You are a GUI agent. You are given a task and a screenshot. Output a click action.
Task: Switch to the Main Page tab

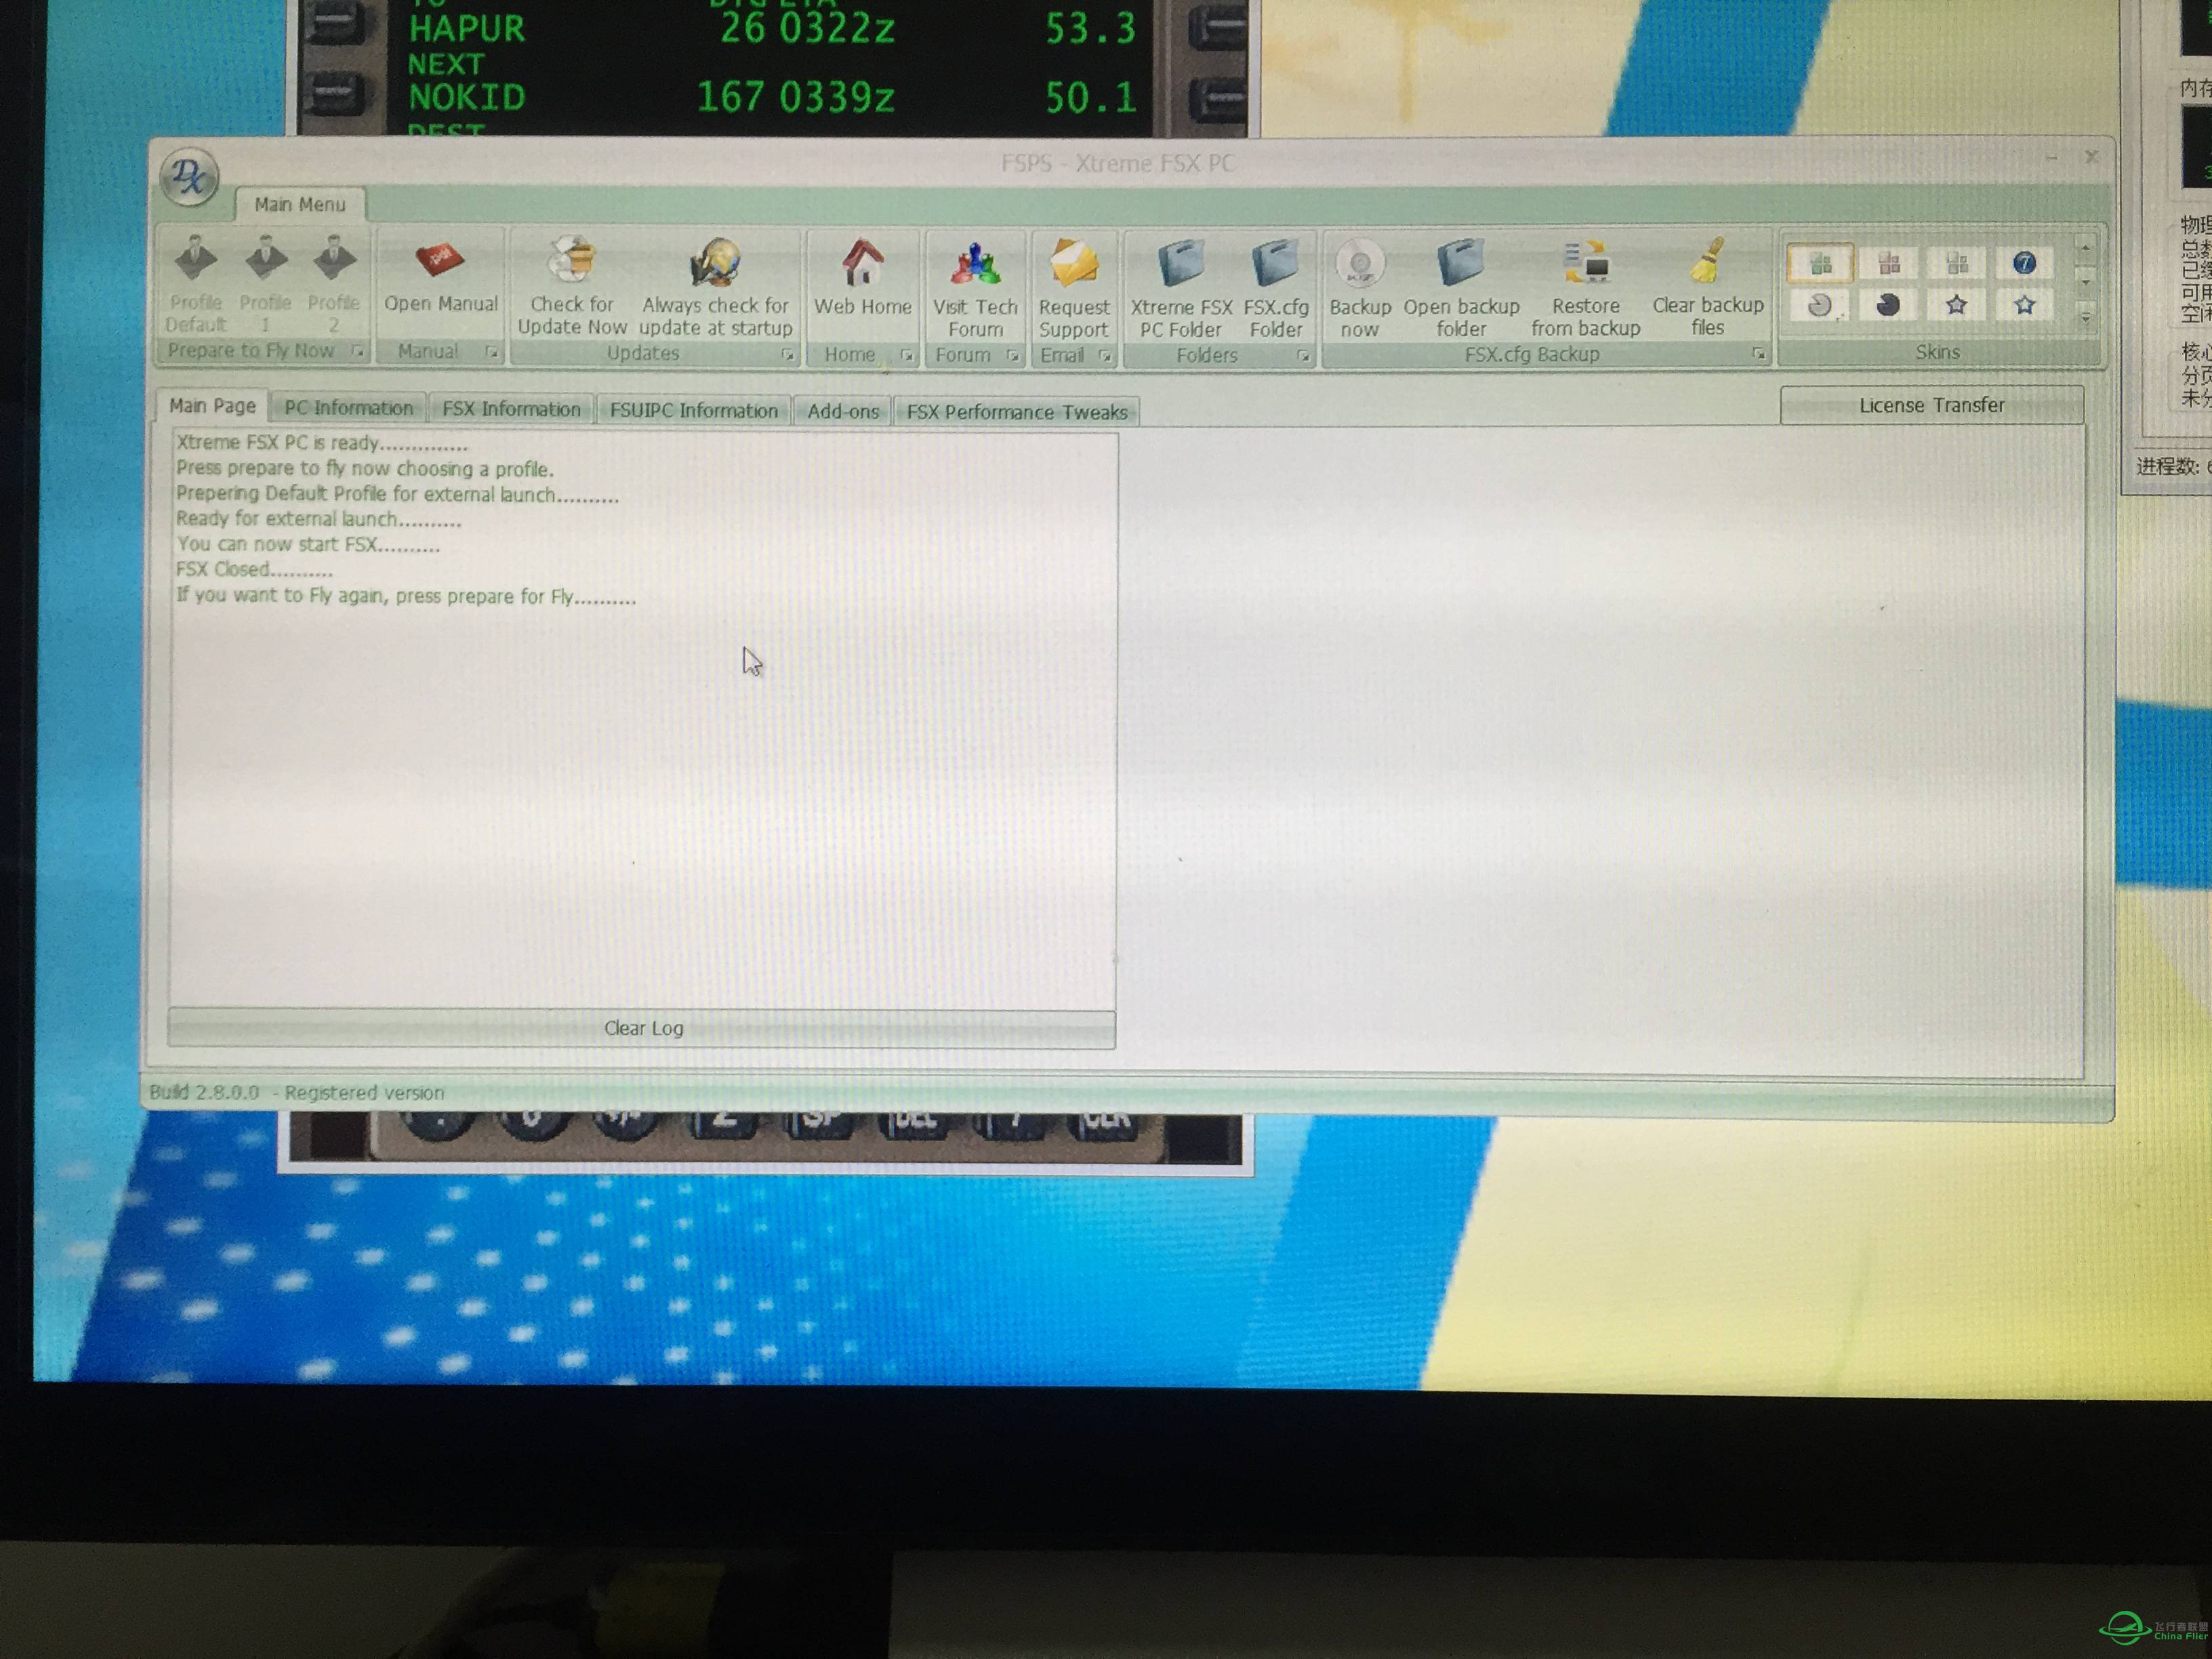[212, 405]
